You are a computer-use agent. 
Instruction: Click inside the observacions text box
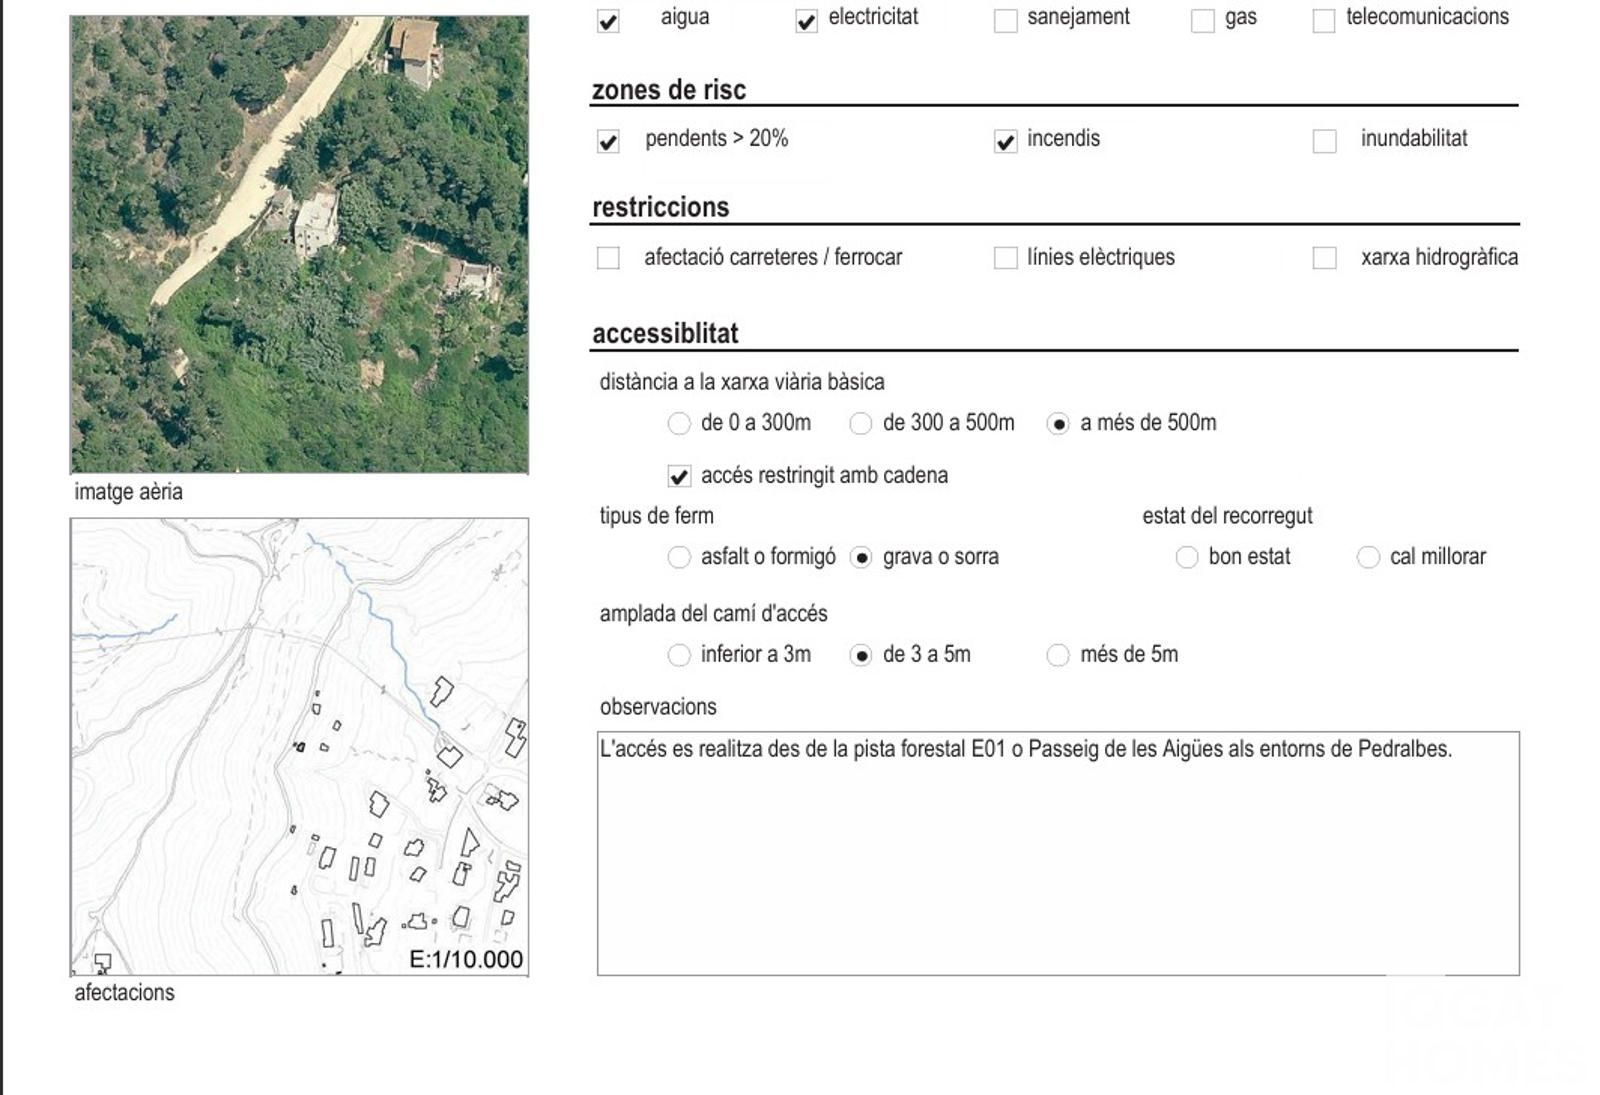(x=1058, y=860)
